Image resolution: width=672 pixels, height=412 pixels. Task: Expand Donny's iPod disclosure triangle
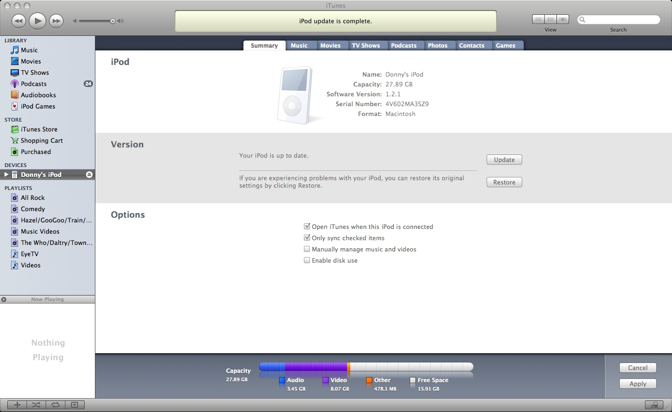(x=6, y=175)
